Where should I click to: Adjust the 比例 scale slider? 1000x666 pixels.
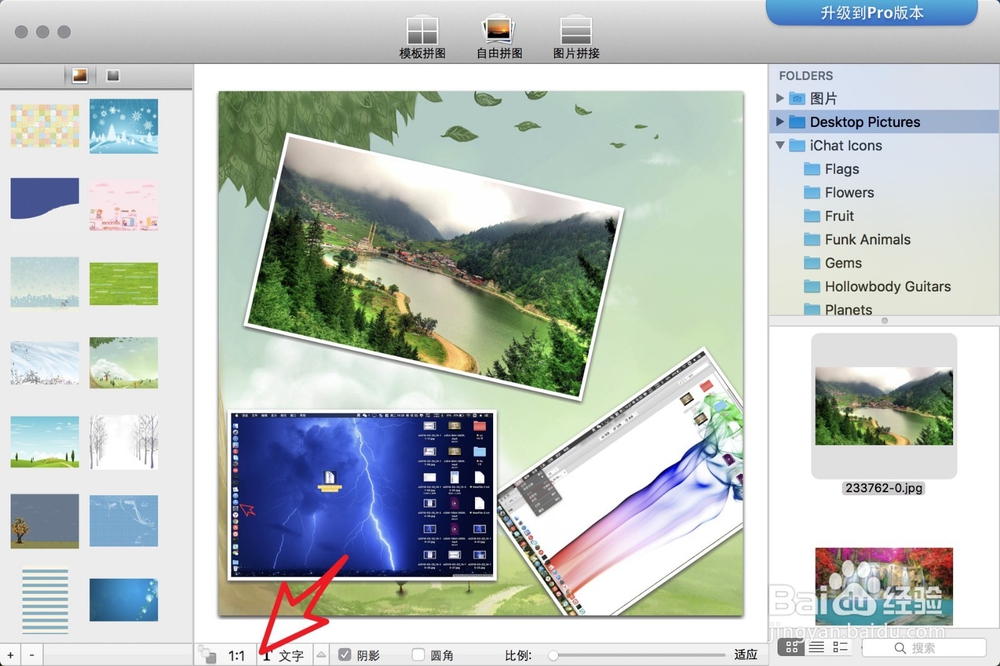click(x=638, y=655)
